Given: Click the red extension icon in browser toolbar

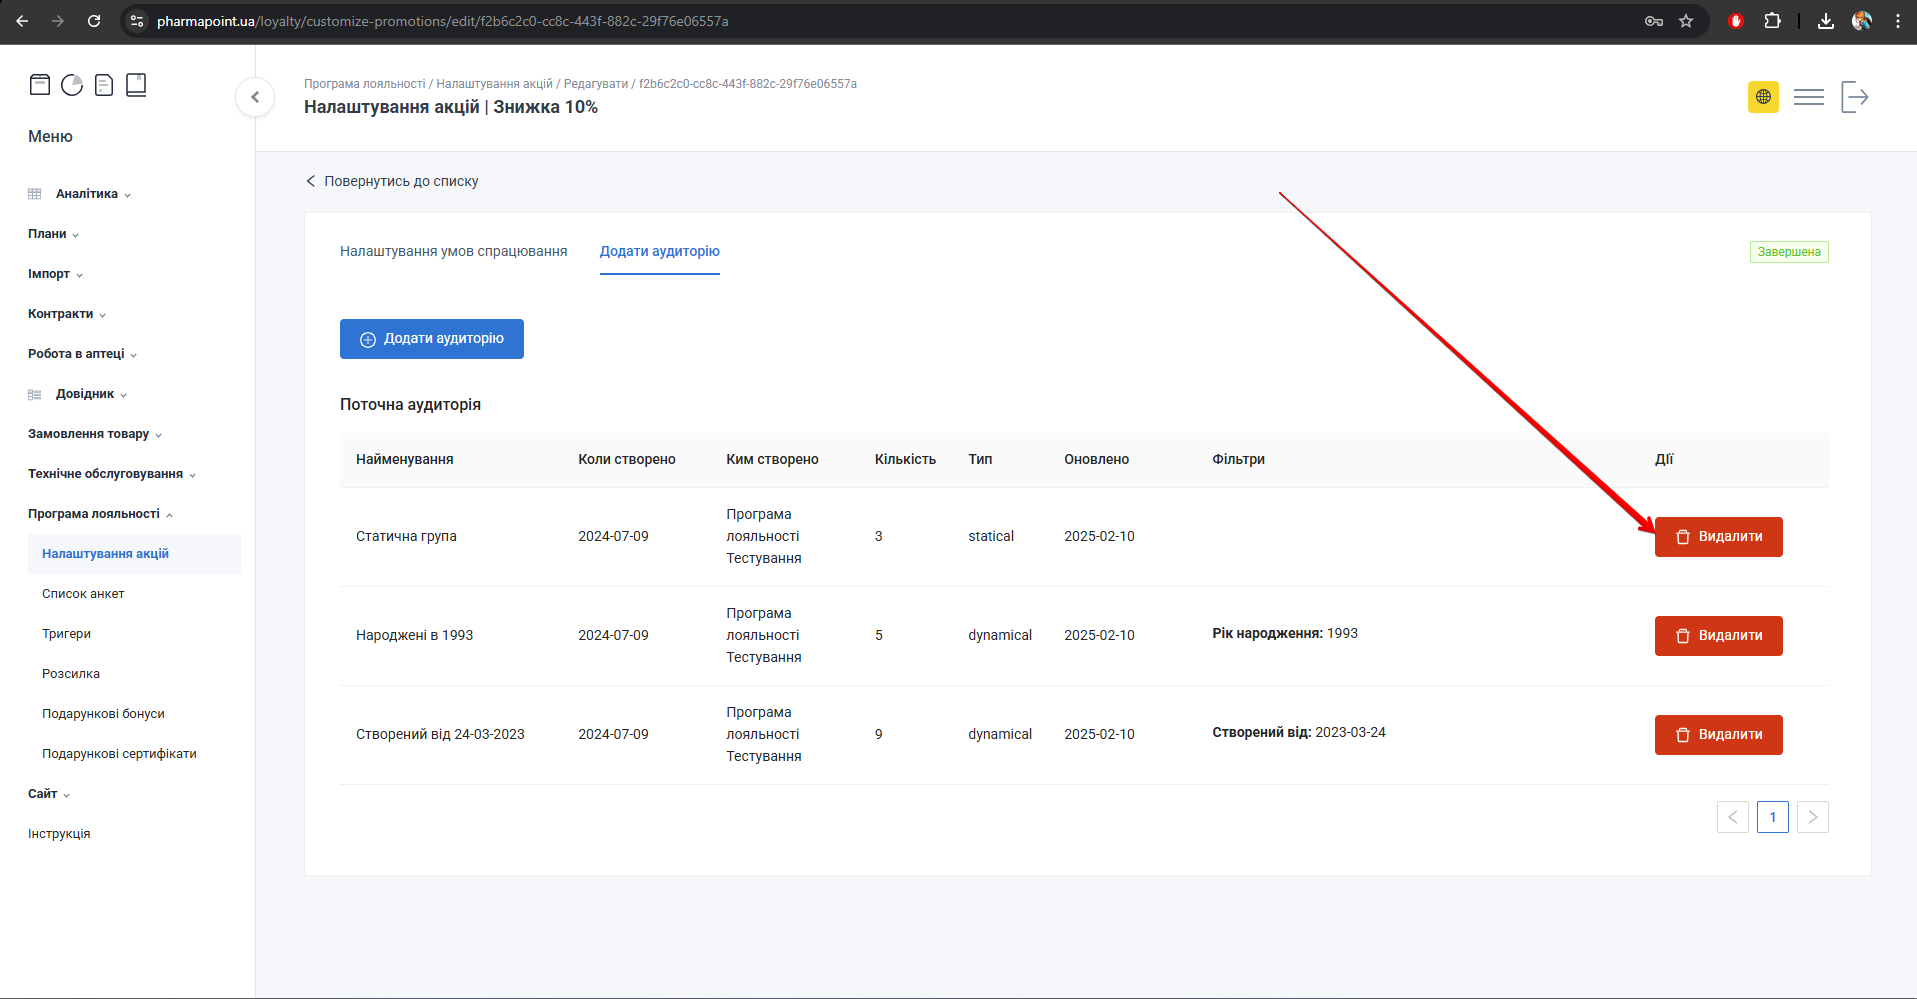Looking at the screenshot, I should (x=1736, y=21).
